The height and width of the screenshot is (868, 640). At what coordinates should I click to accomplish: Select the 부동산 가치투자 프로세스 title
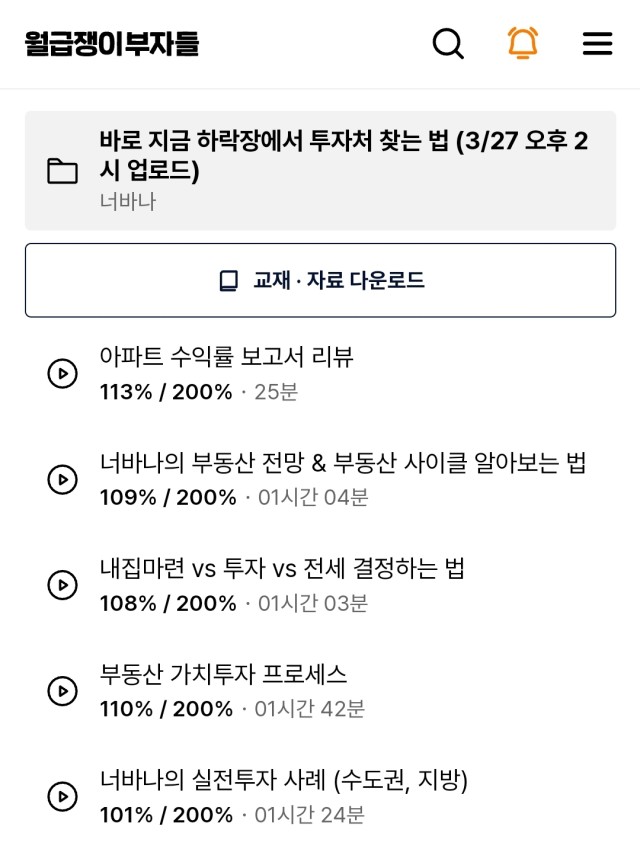pyautogui.click(x=223, y=674)
